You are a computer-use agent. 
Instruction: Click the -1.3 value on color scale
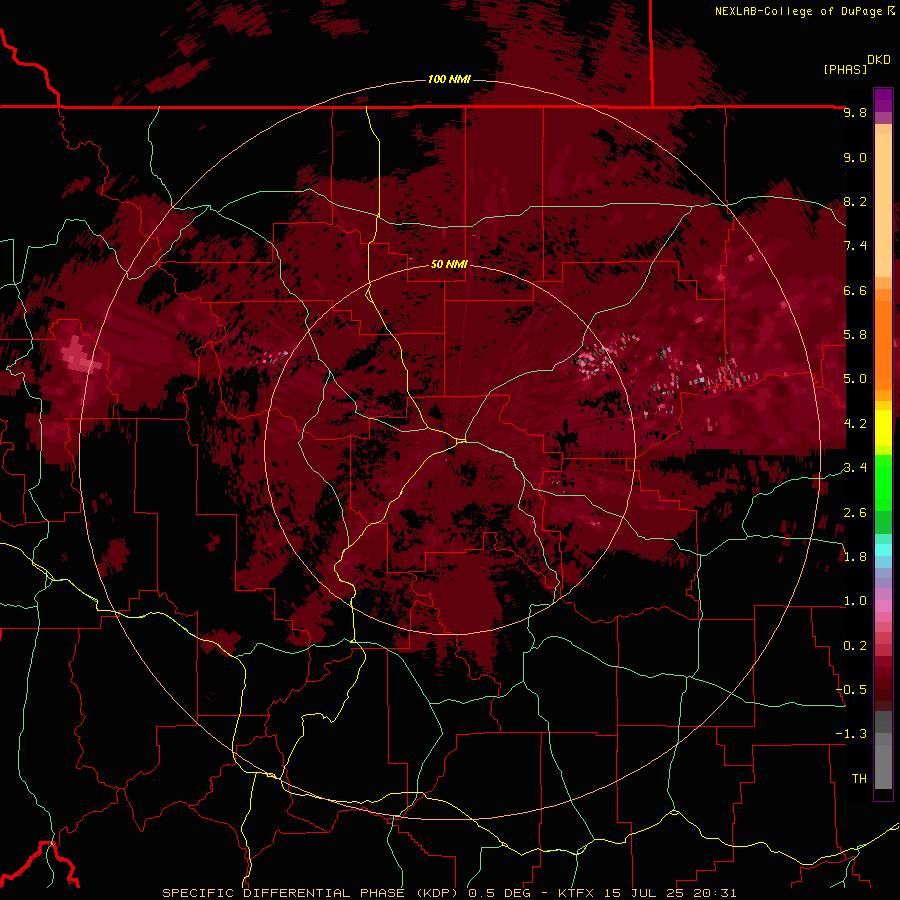(851, 735)
